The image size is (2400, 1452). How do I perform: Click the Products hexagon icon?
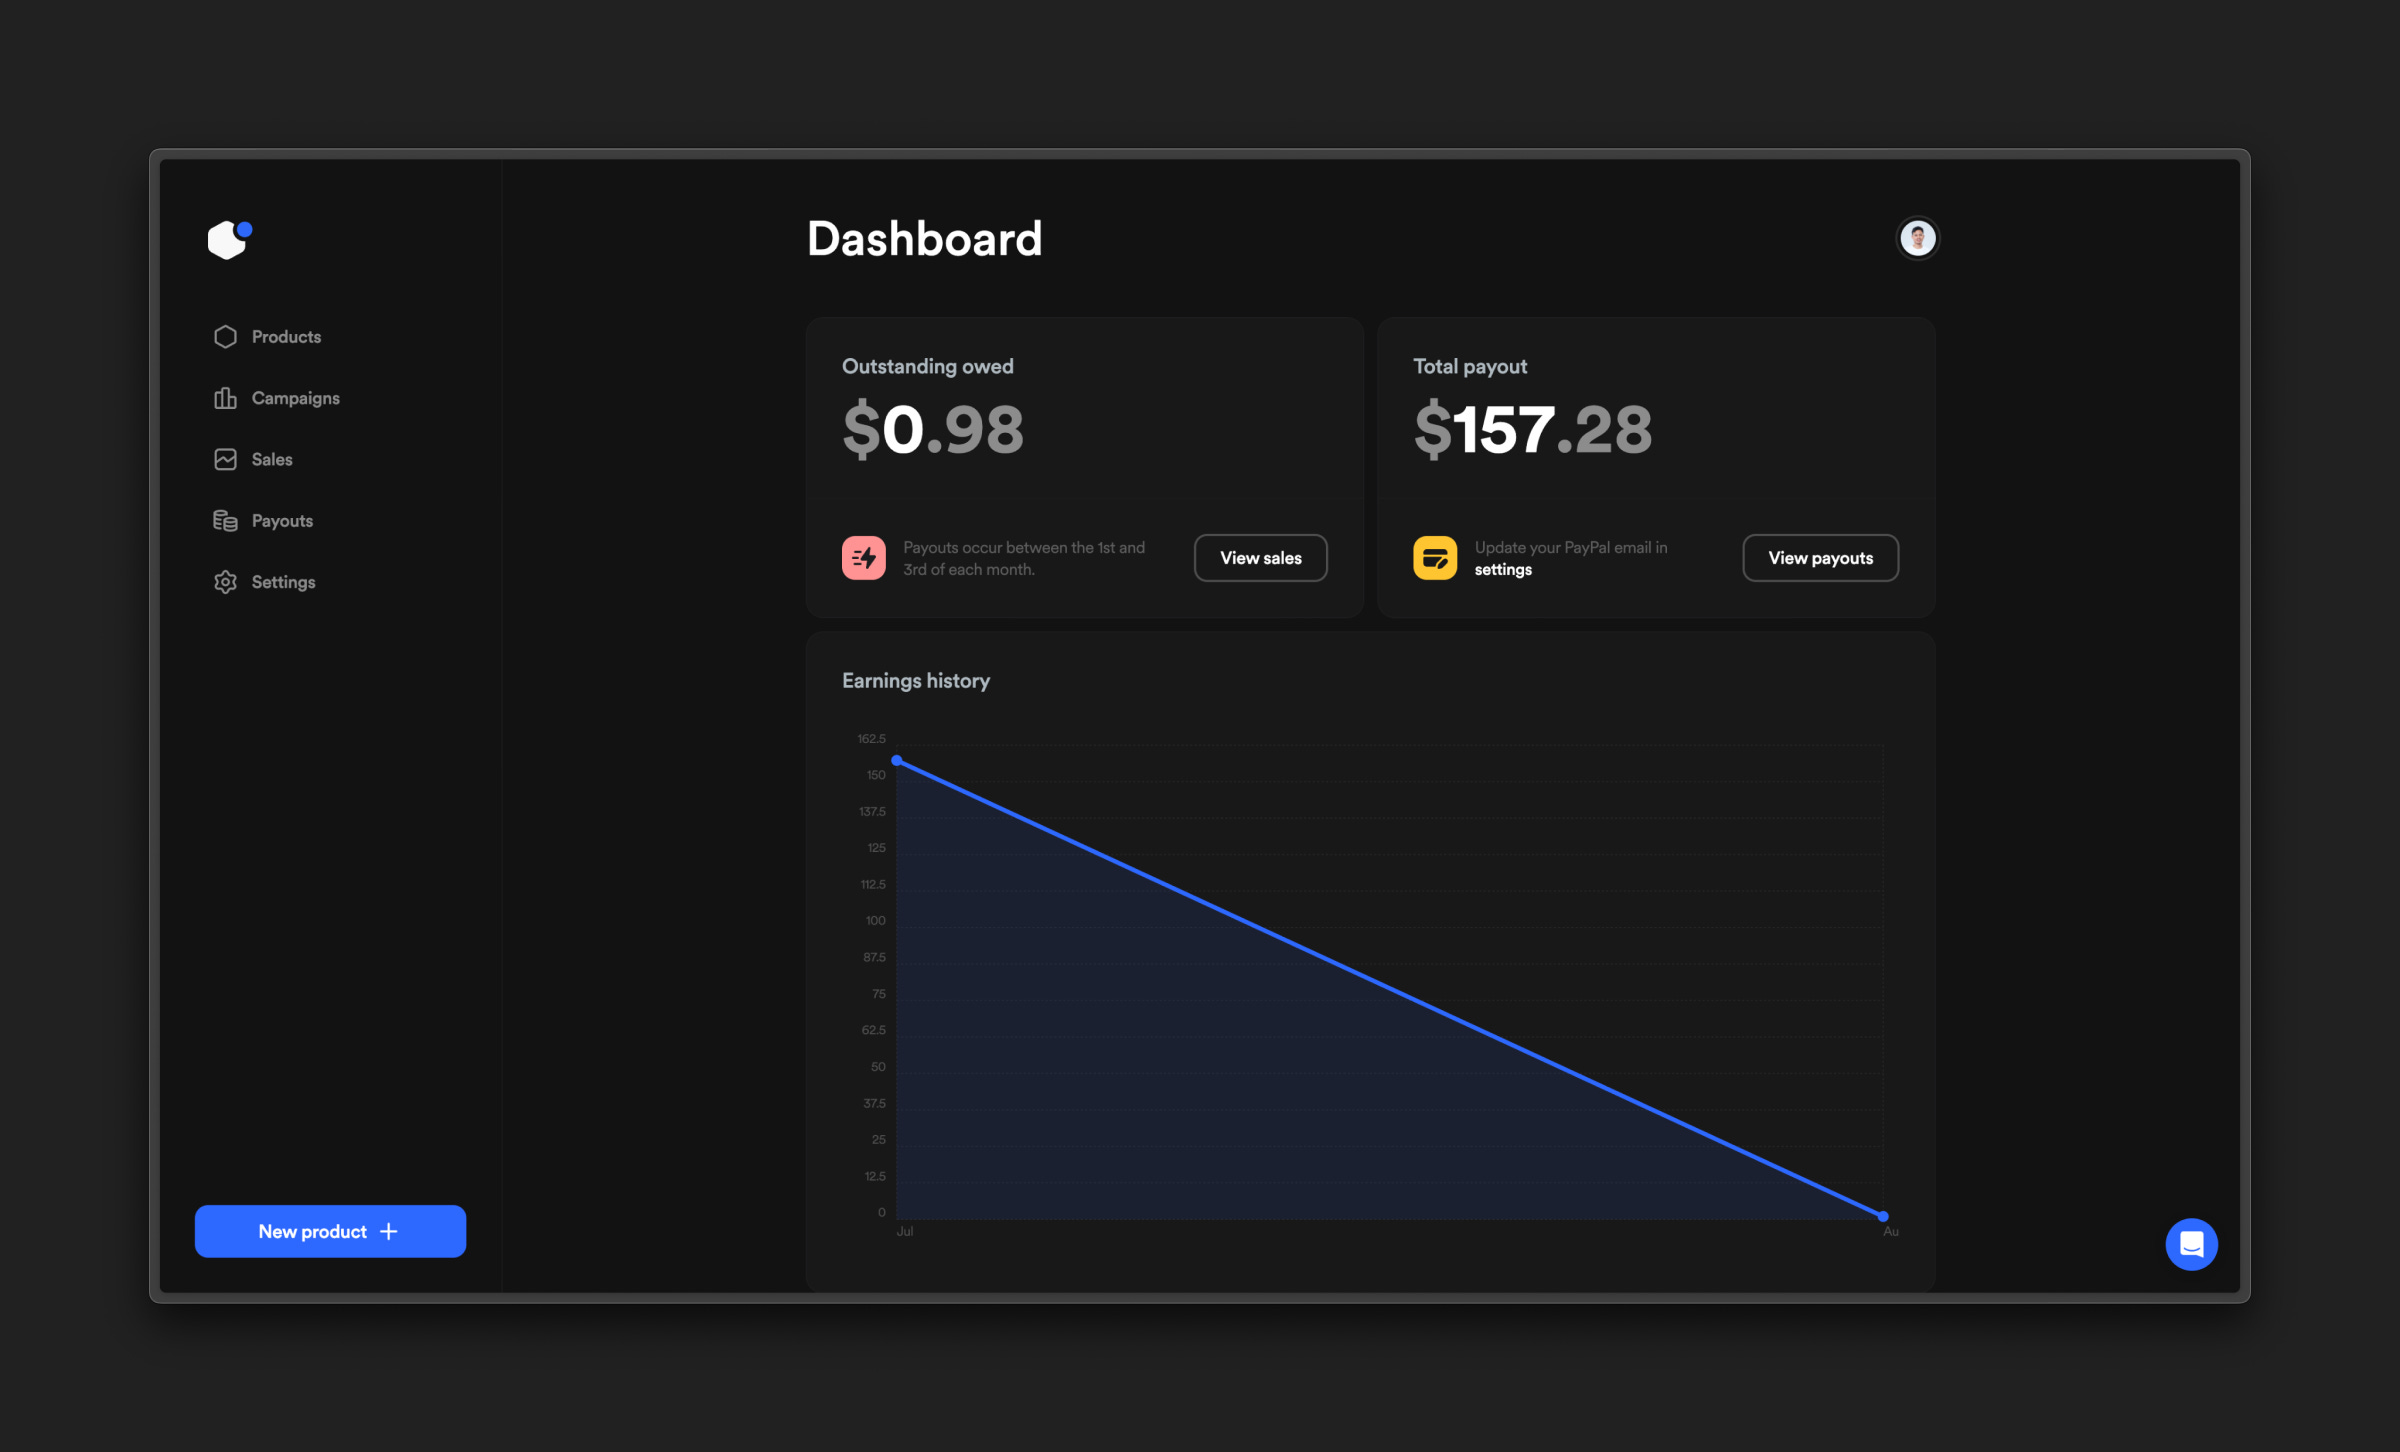[225, 337]
